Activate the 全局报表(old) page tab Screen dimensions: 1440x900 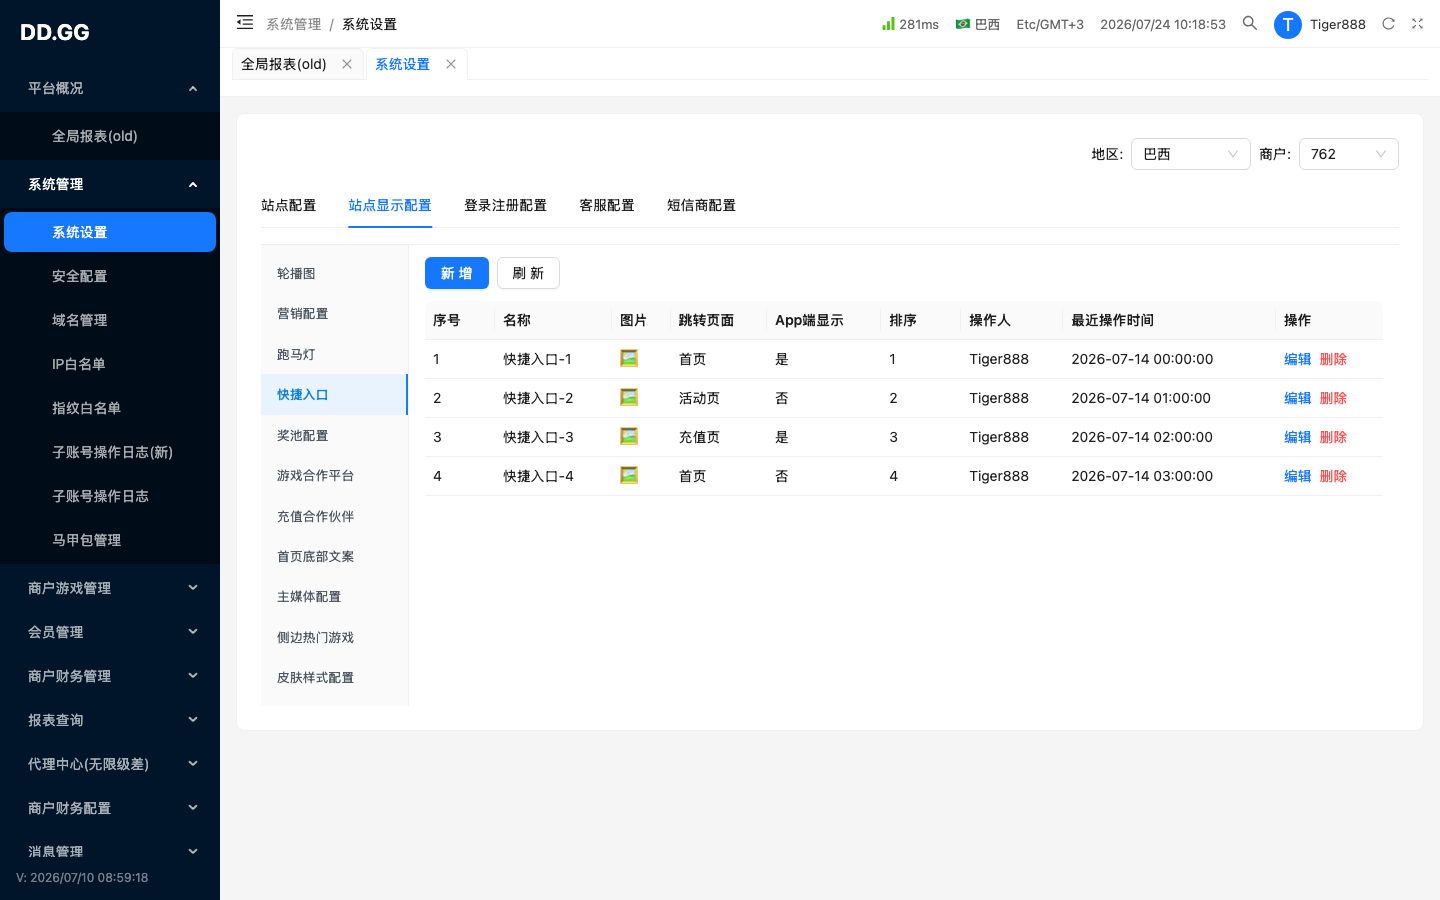(284, 64)
